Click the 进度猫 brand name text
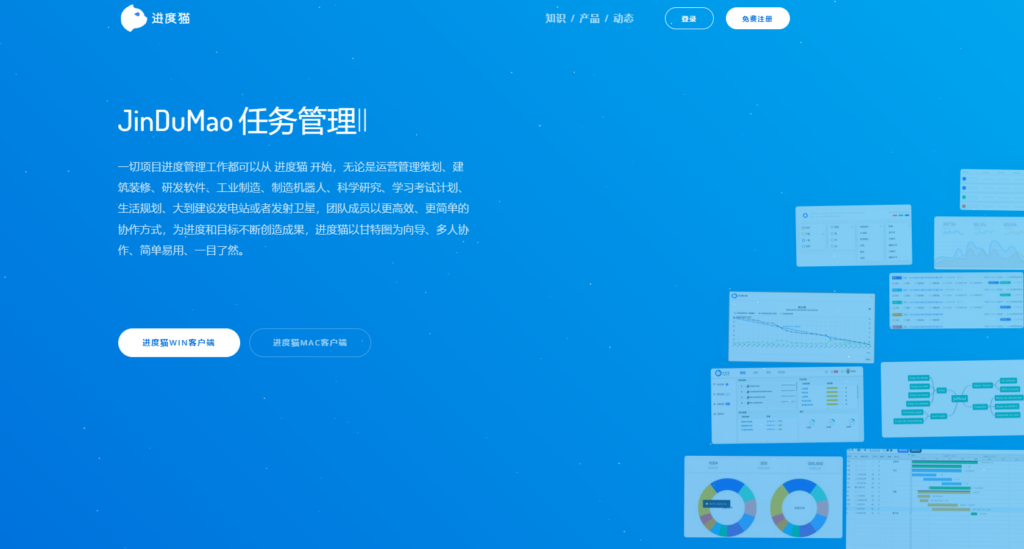 point(171,18)
